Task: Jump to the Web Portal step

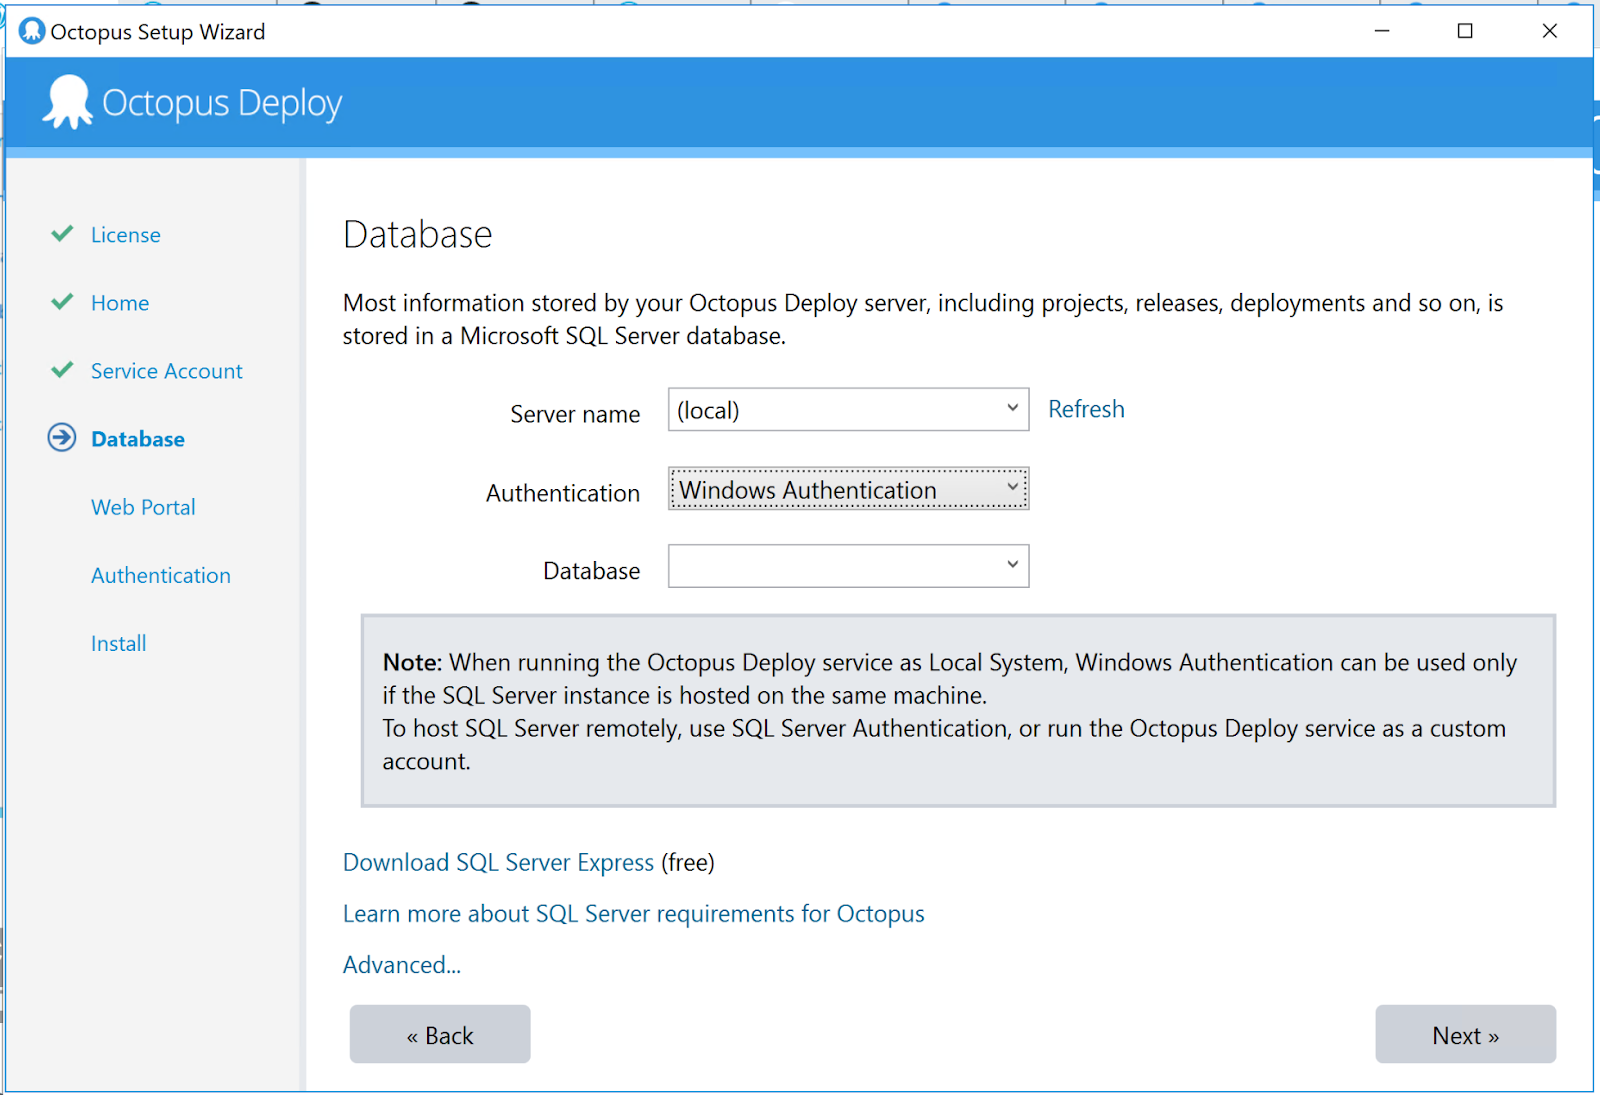Action: tap(143, 507)
